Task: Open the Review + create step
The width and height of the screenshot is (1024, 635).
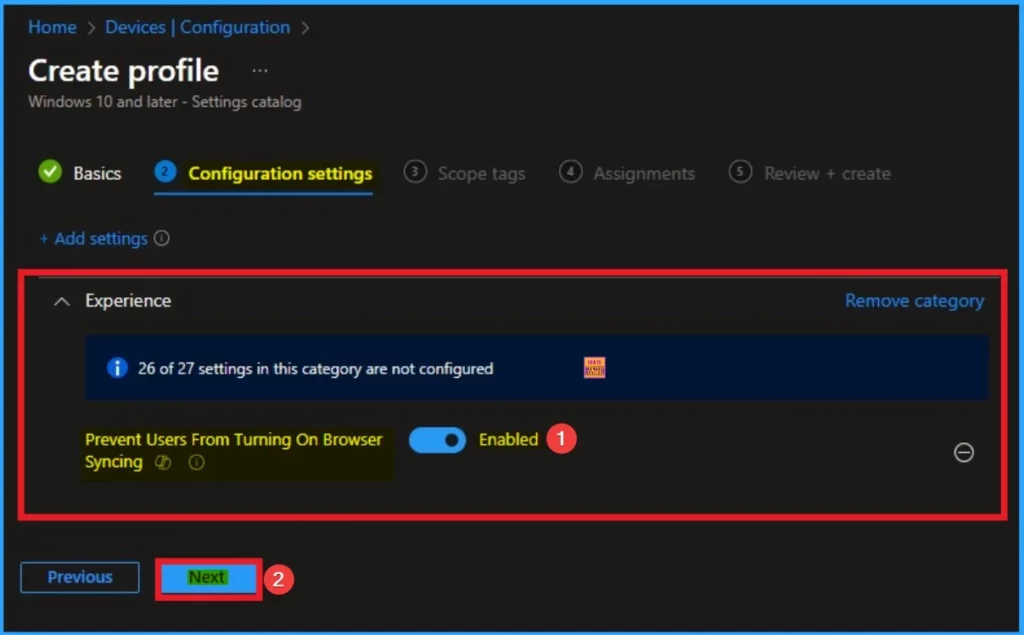Action: click(810, 173)
